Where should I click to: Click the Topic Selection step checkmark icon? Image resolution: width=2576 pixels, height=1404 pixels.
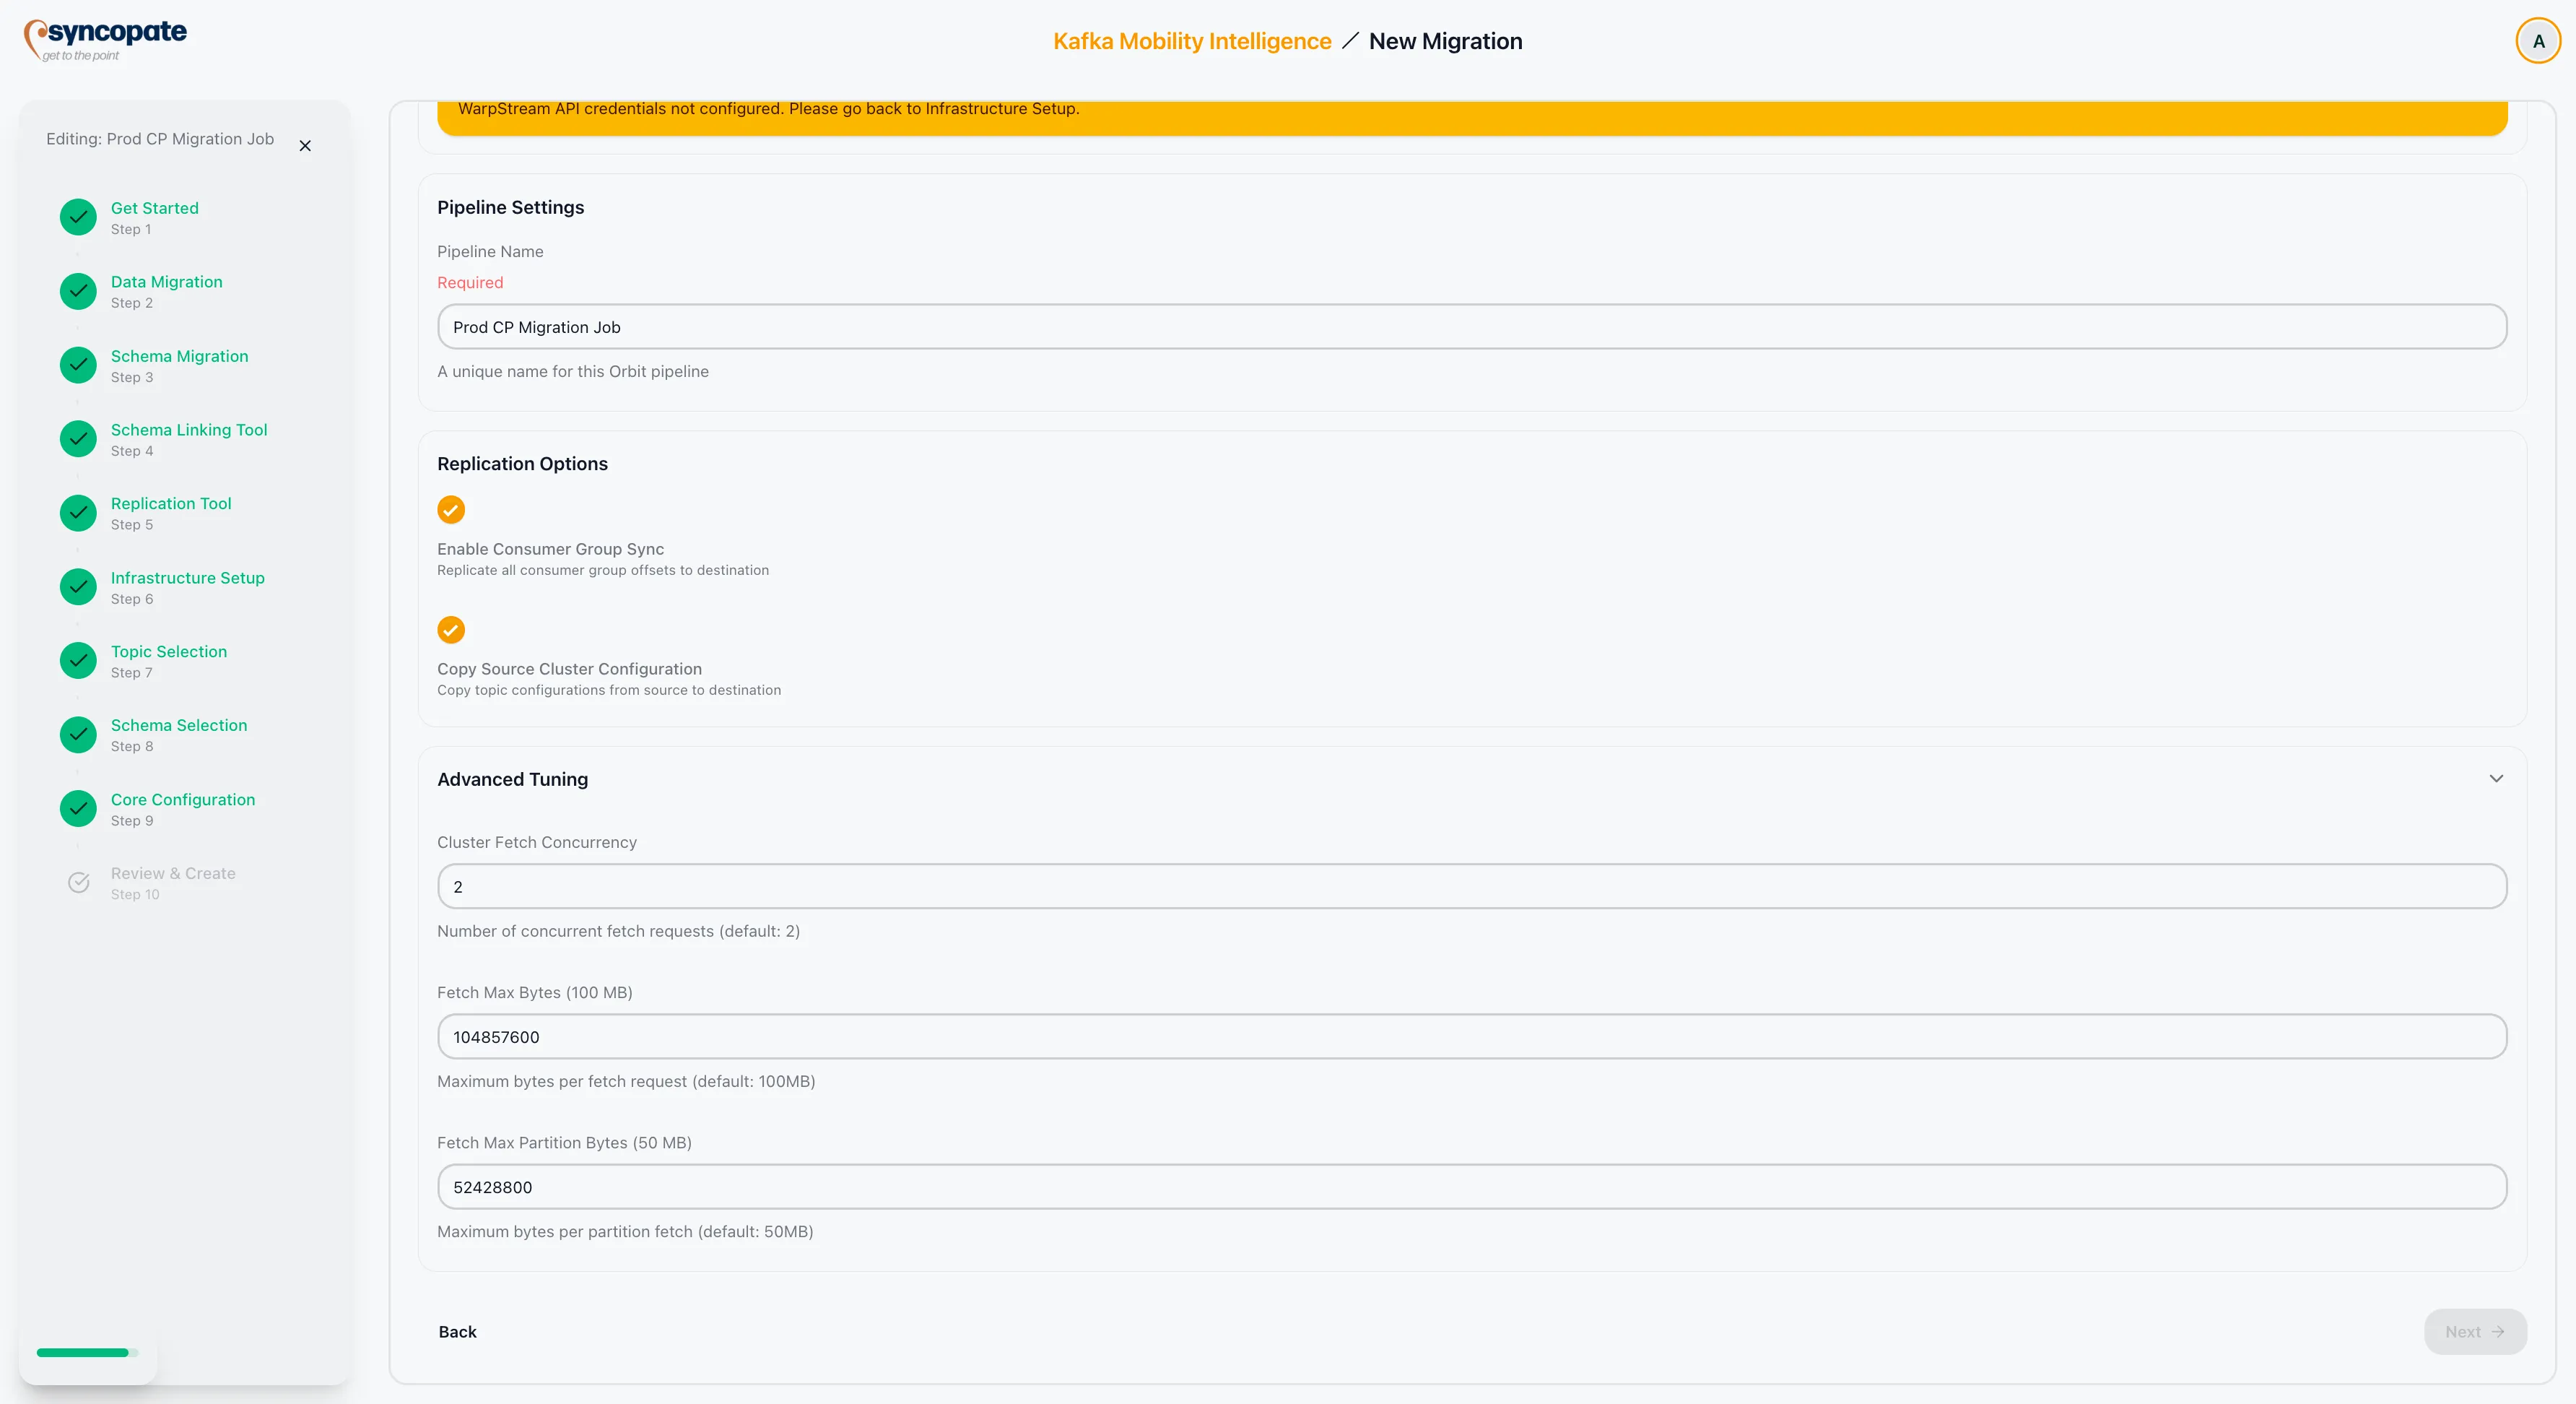coord(77,660)
